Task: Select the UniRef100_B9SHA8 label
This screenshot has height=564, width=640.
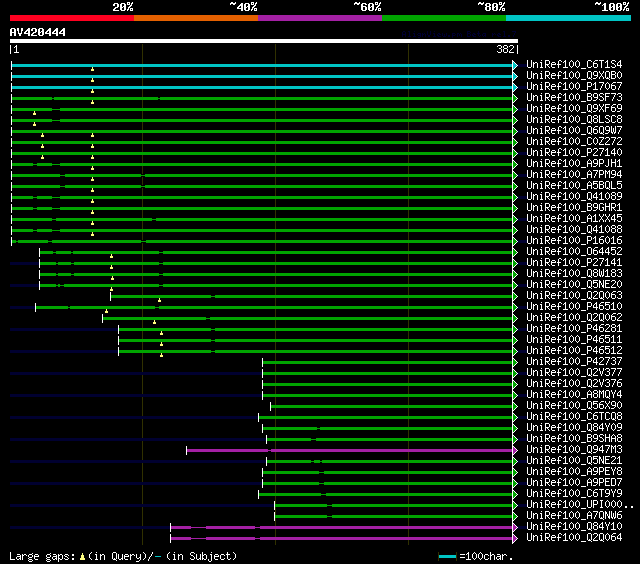Action: [x=574, y=439]
